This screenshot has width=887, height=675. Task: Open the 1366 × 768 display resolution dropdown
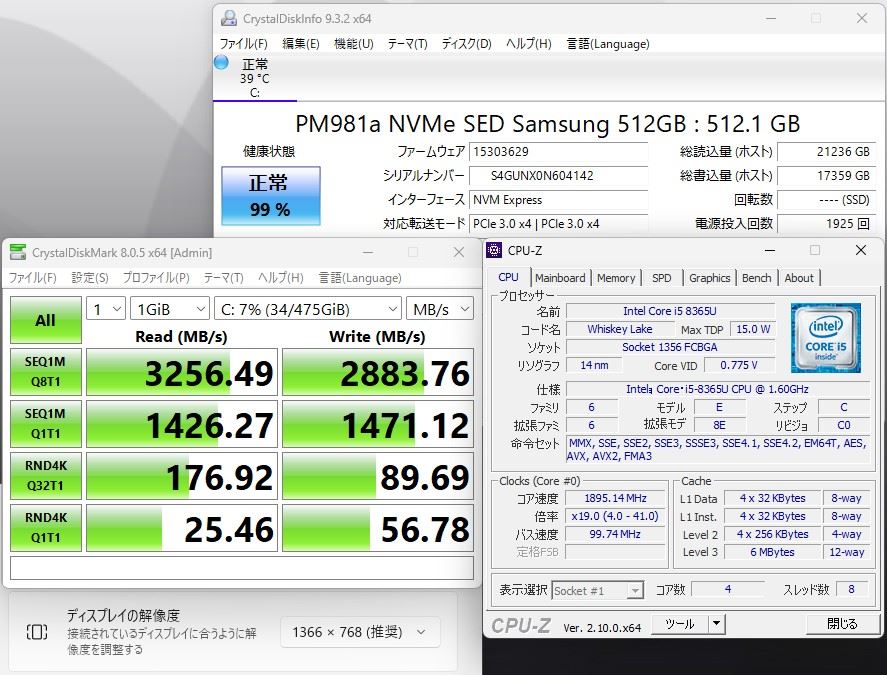point(360,632)
